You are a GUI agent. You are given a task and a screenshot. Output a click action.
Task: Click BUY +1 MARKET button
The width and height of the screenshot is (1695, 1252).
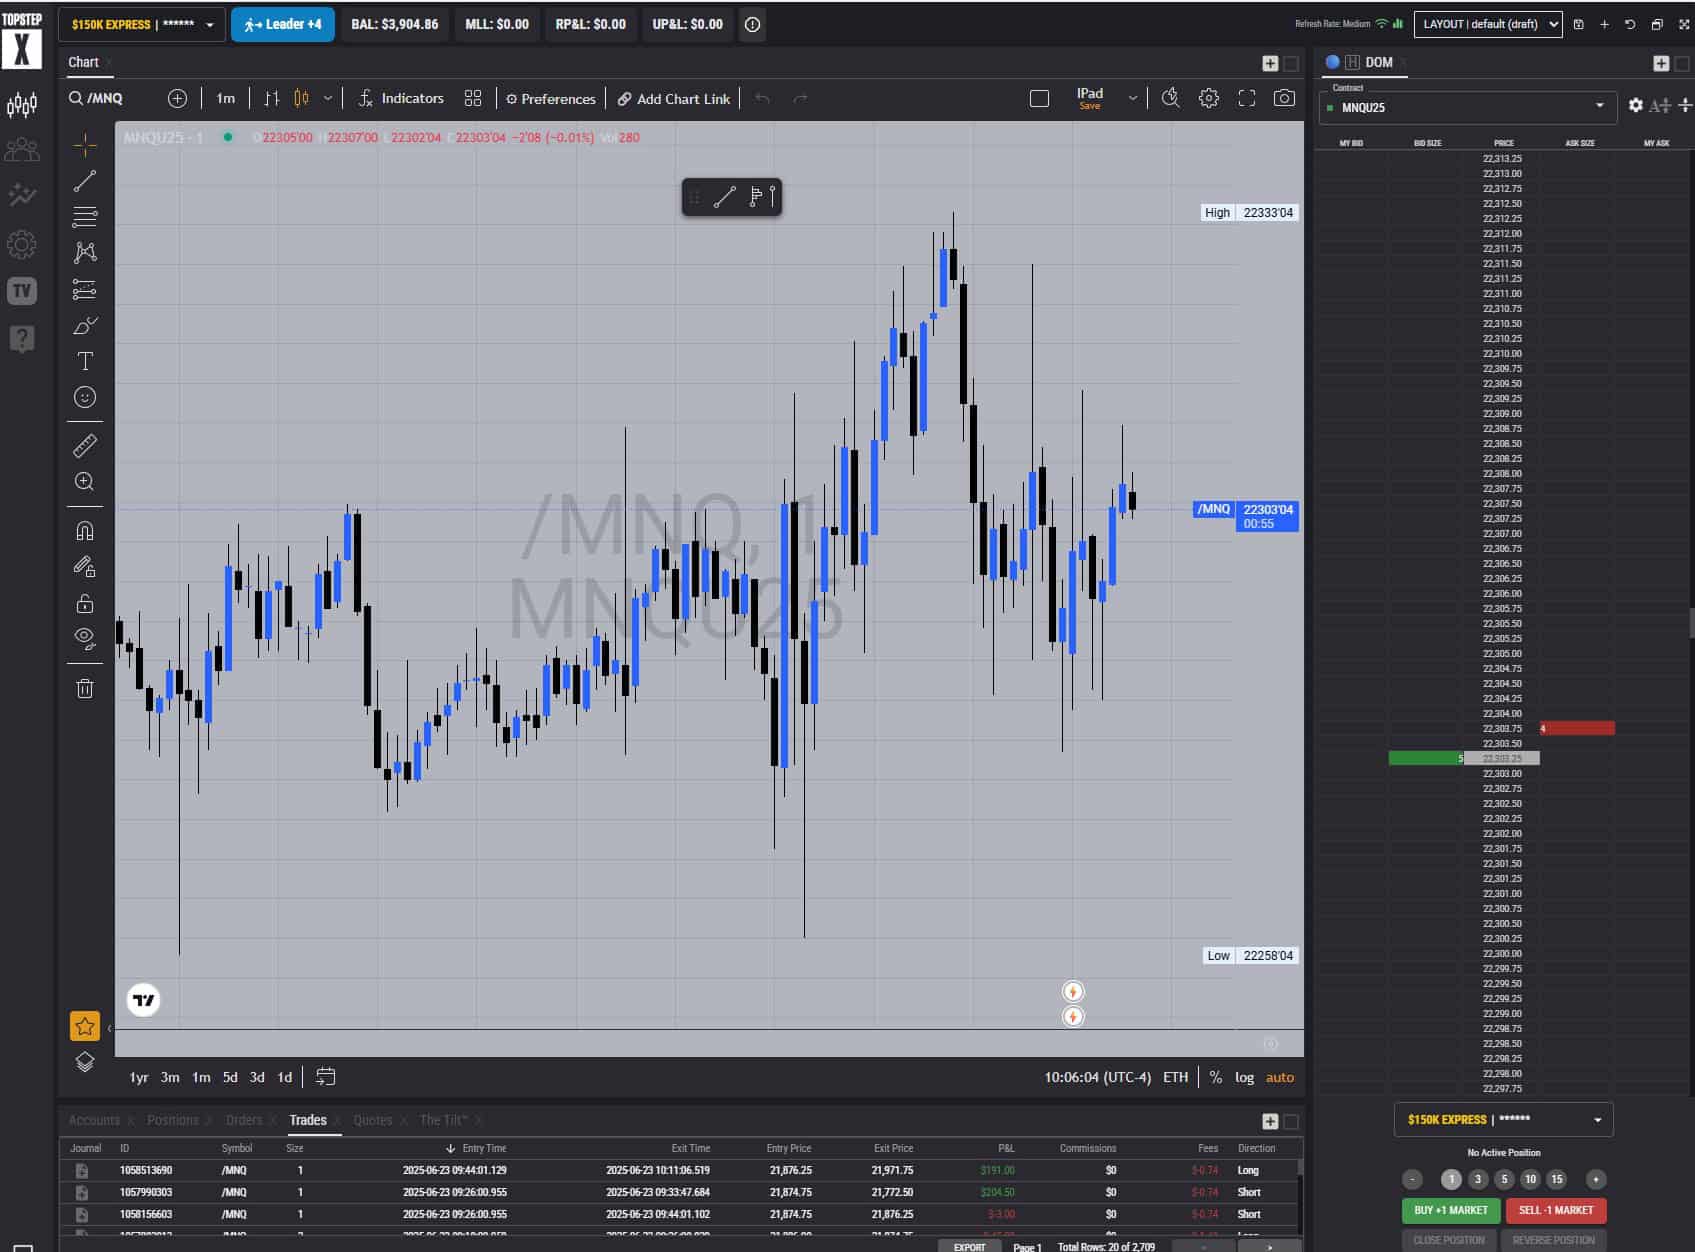1450,1210
